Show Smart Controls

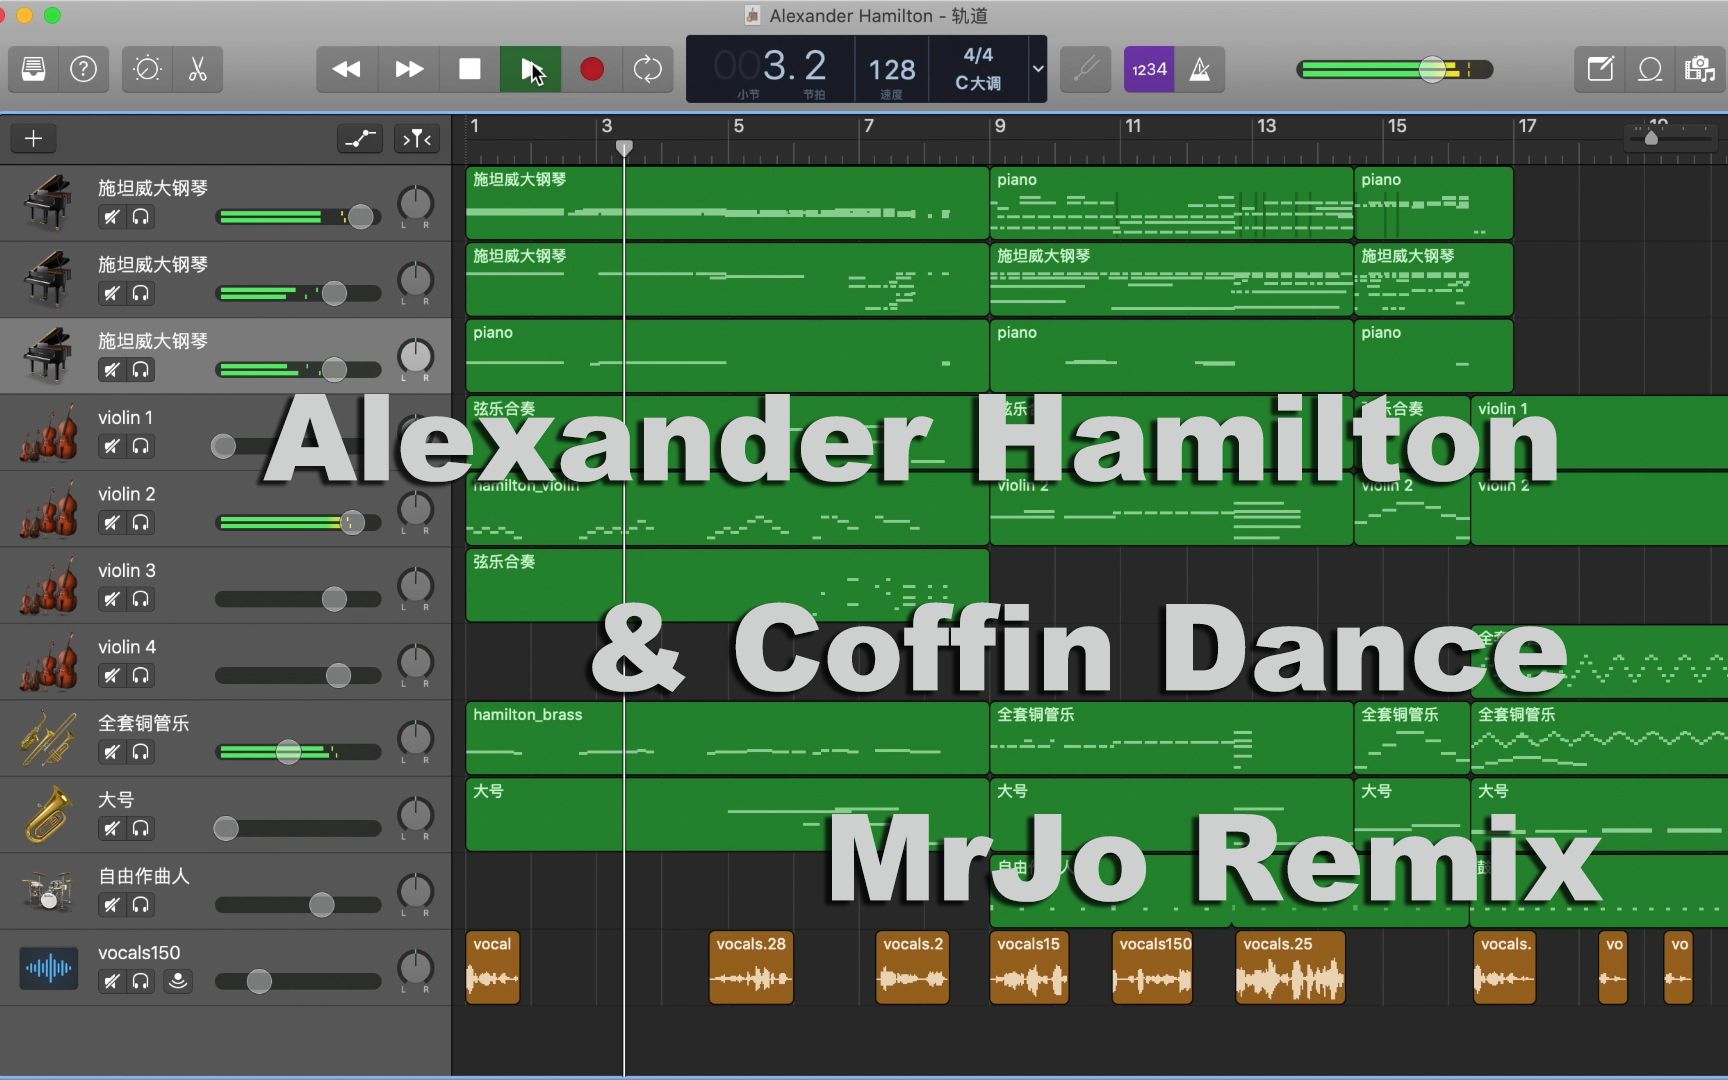(x=147, y=69)
